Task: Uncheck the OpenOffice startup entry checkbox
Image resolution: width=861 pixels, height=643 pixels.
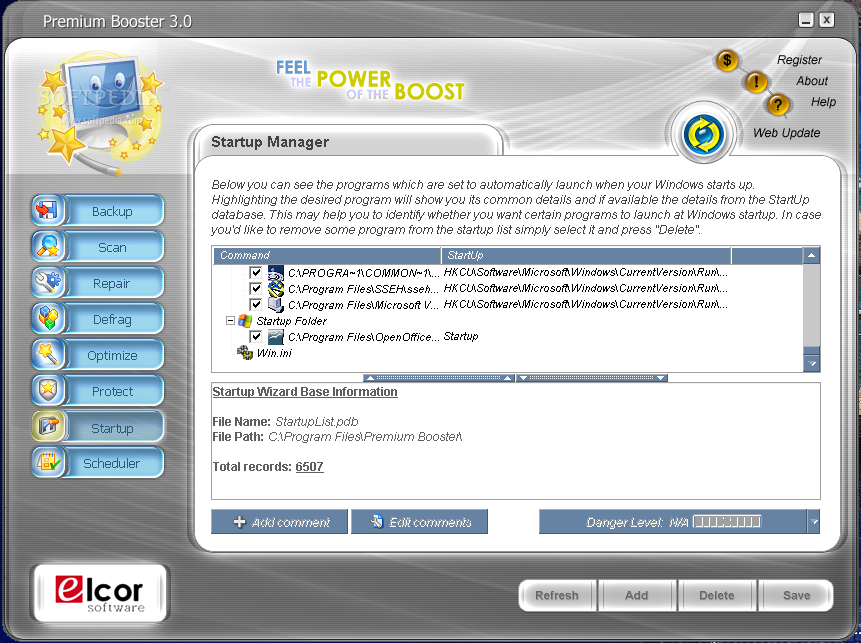Action: tap(255, 337)
